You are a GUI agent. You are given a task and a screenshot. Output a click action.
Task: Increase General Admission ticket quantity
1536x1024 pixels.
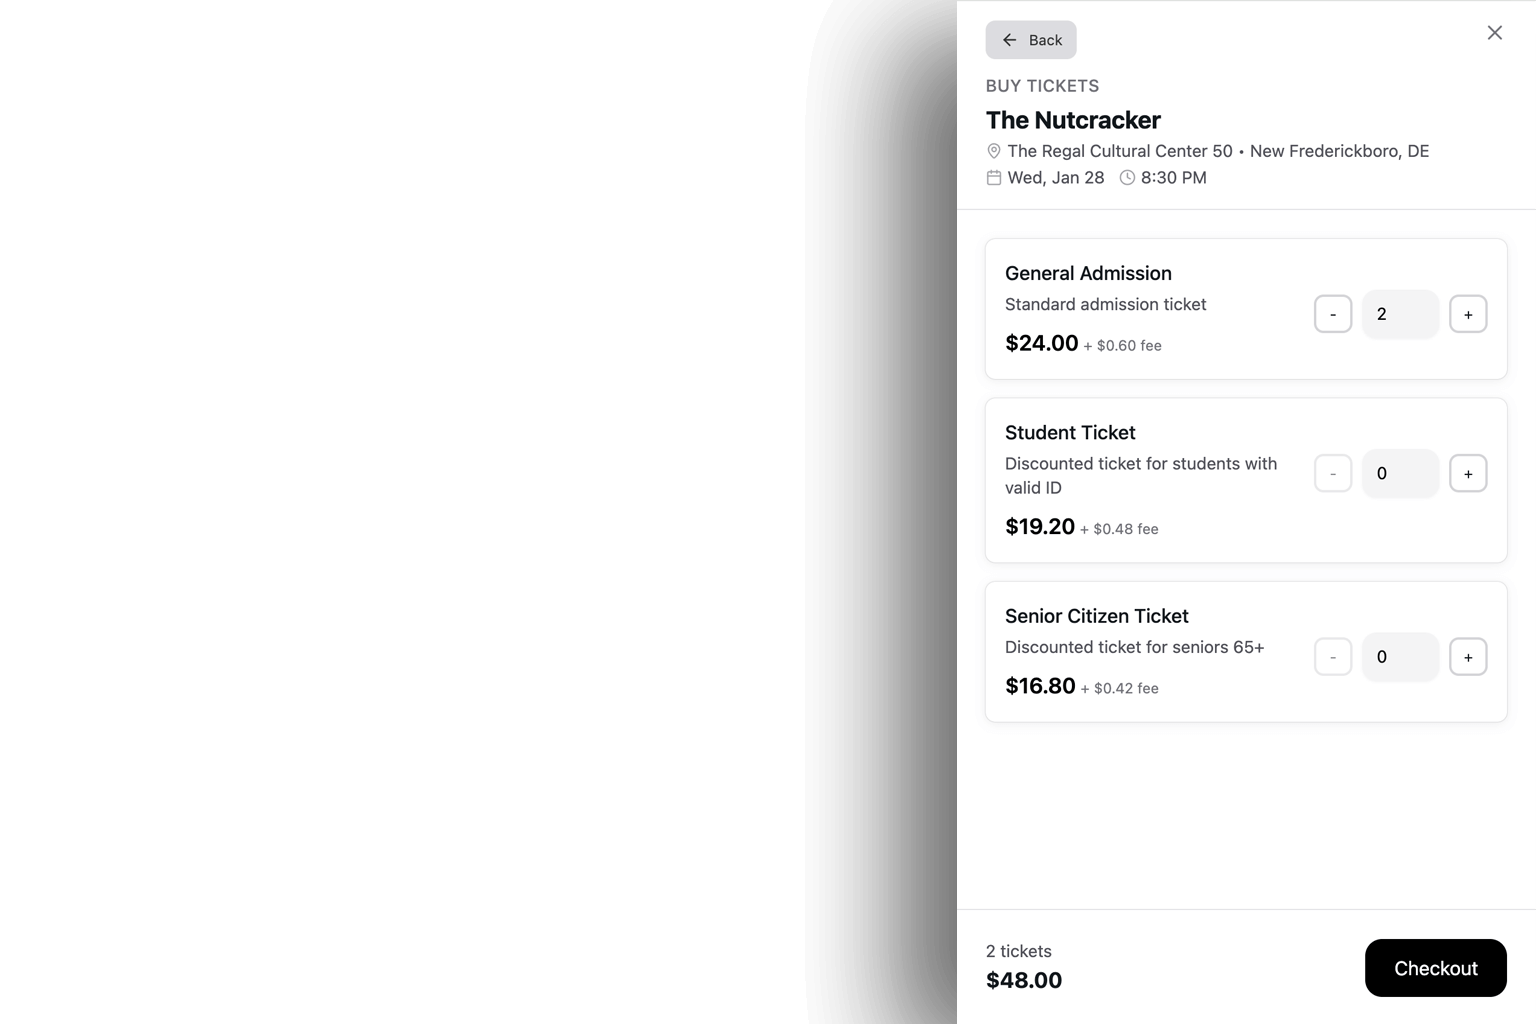pos(1467,314)
